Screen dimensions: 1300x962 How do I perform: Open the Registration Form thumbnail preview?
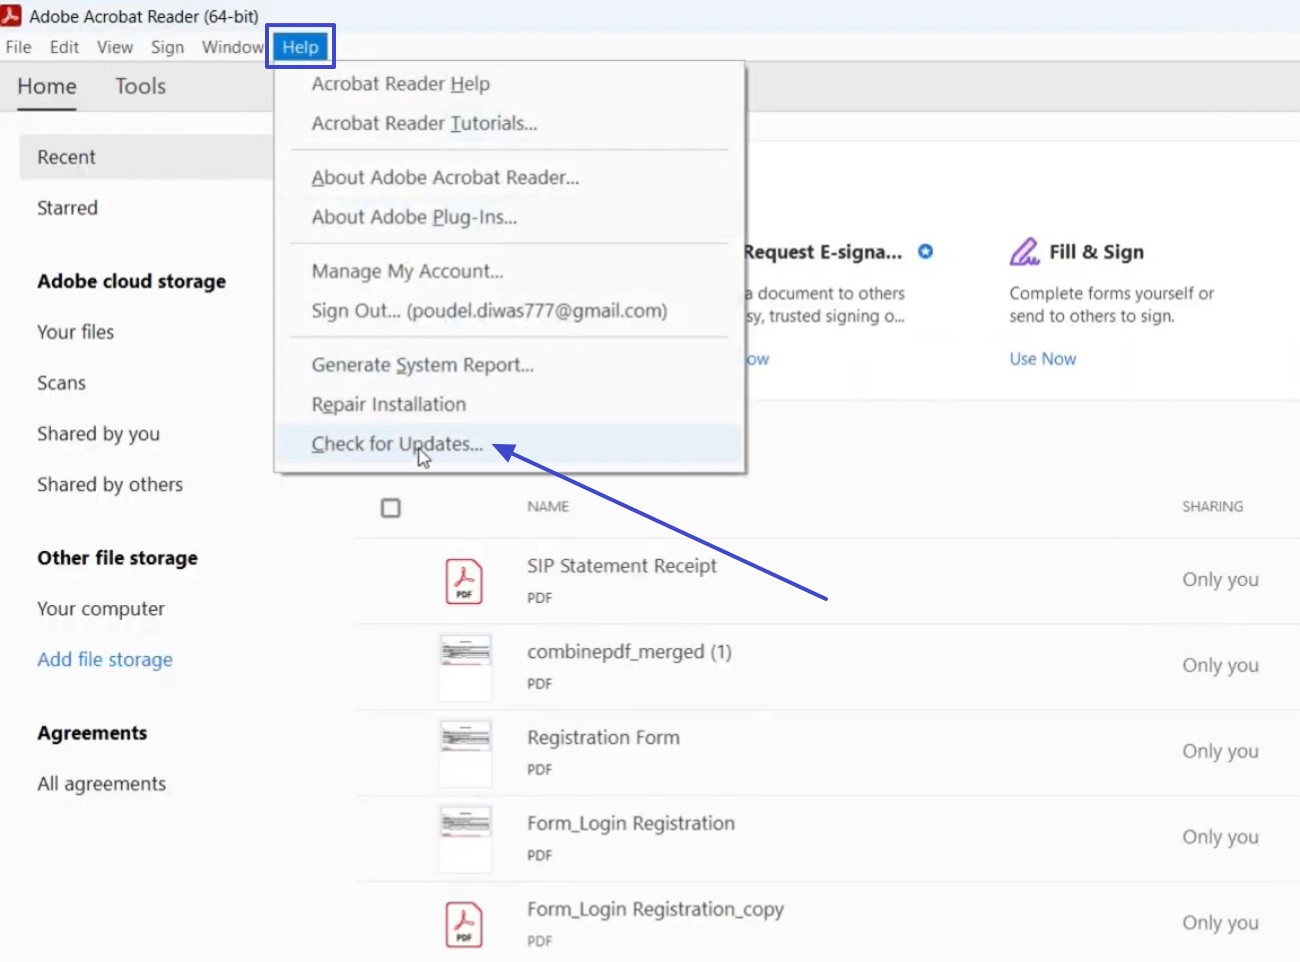pos(466,753)
